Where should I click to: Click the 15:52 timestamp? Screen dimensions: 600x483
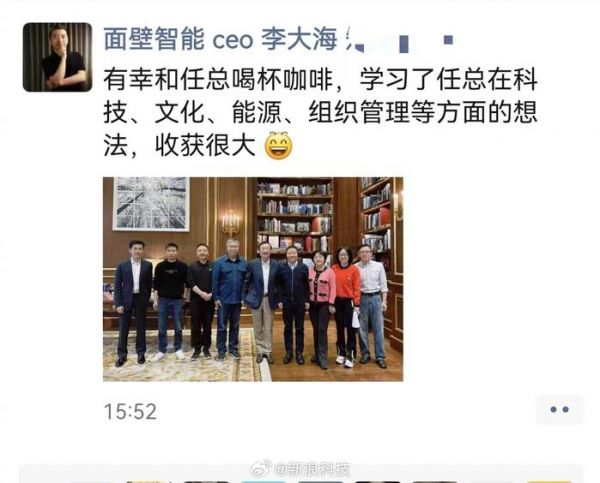[x=130, y=412]
